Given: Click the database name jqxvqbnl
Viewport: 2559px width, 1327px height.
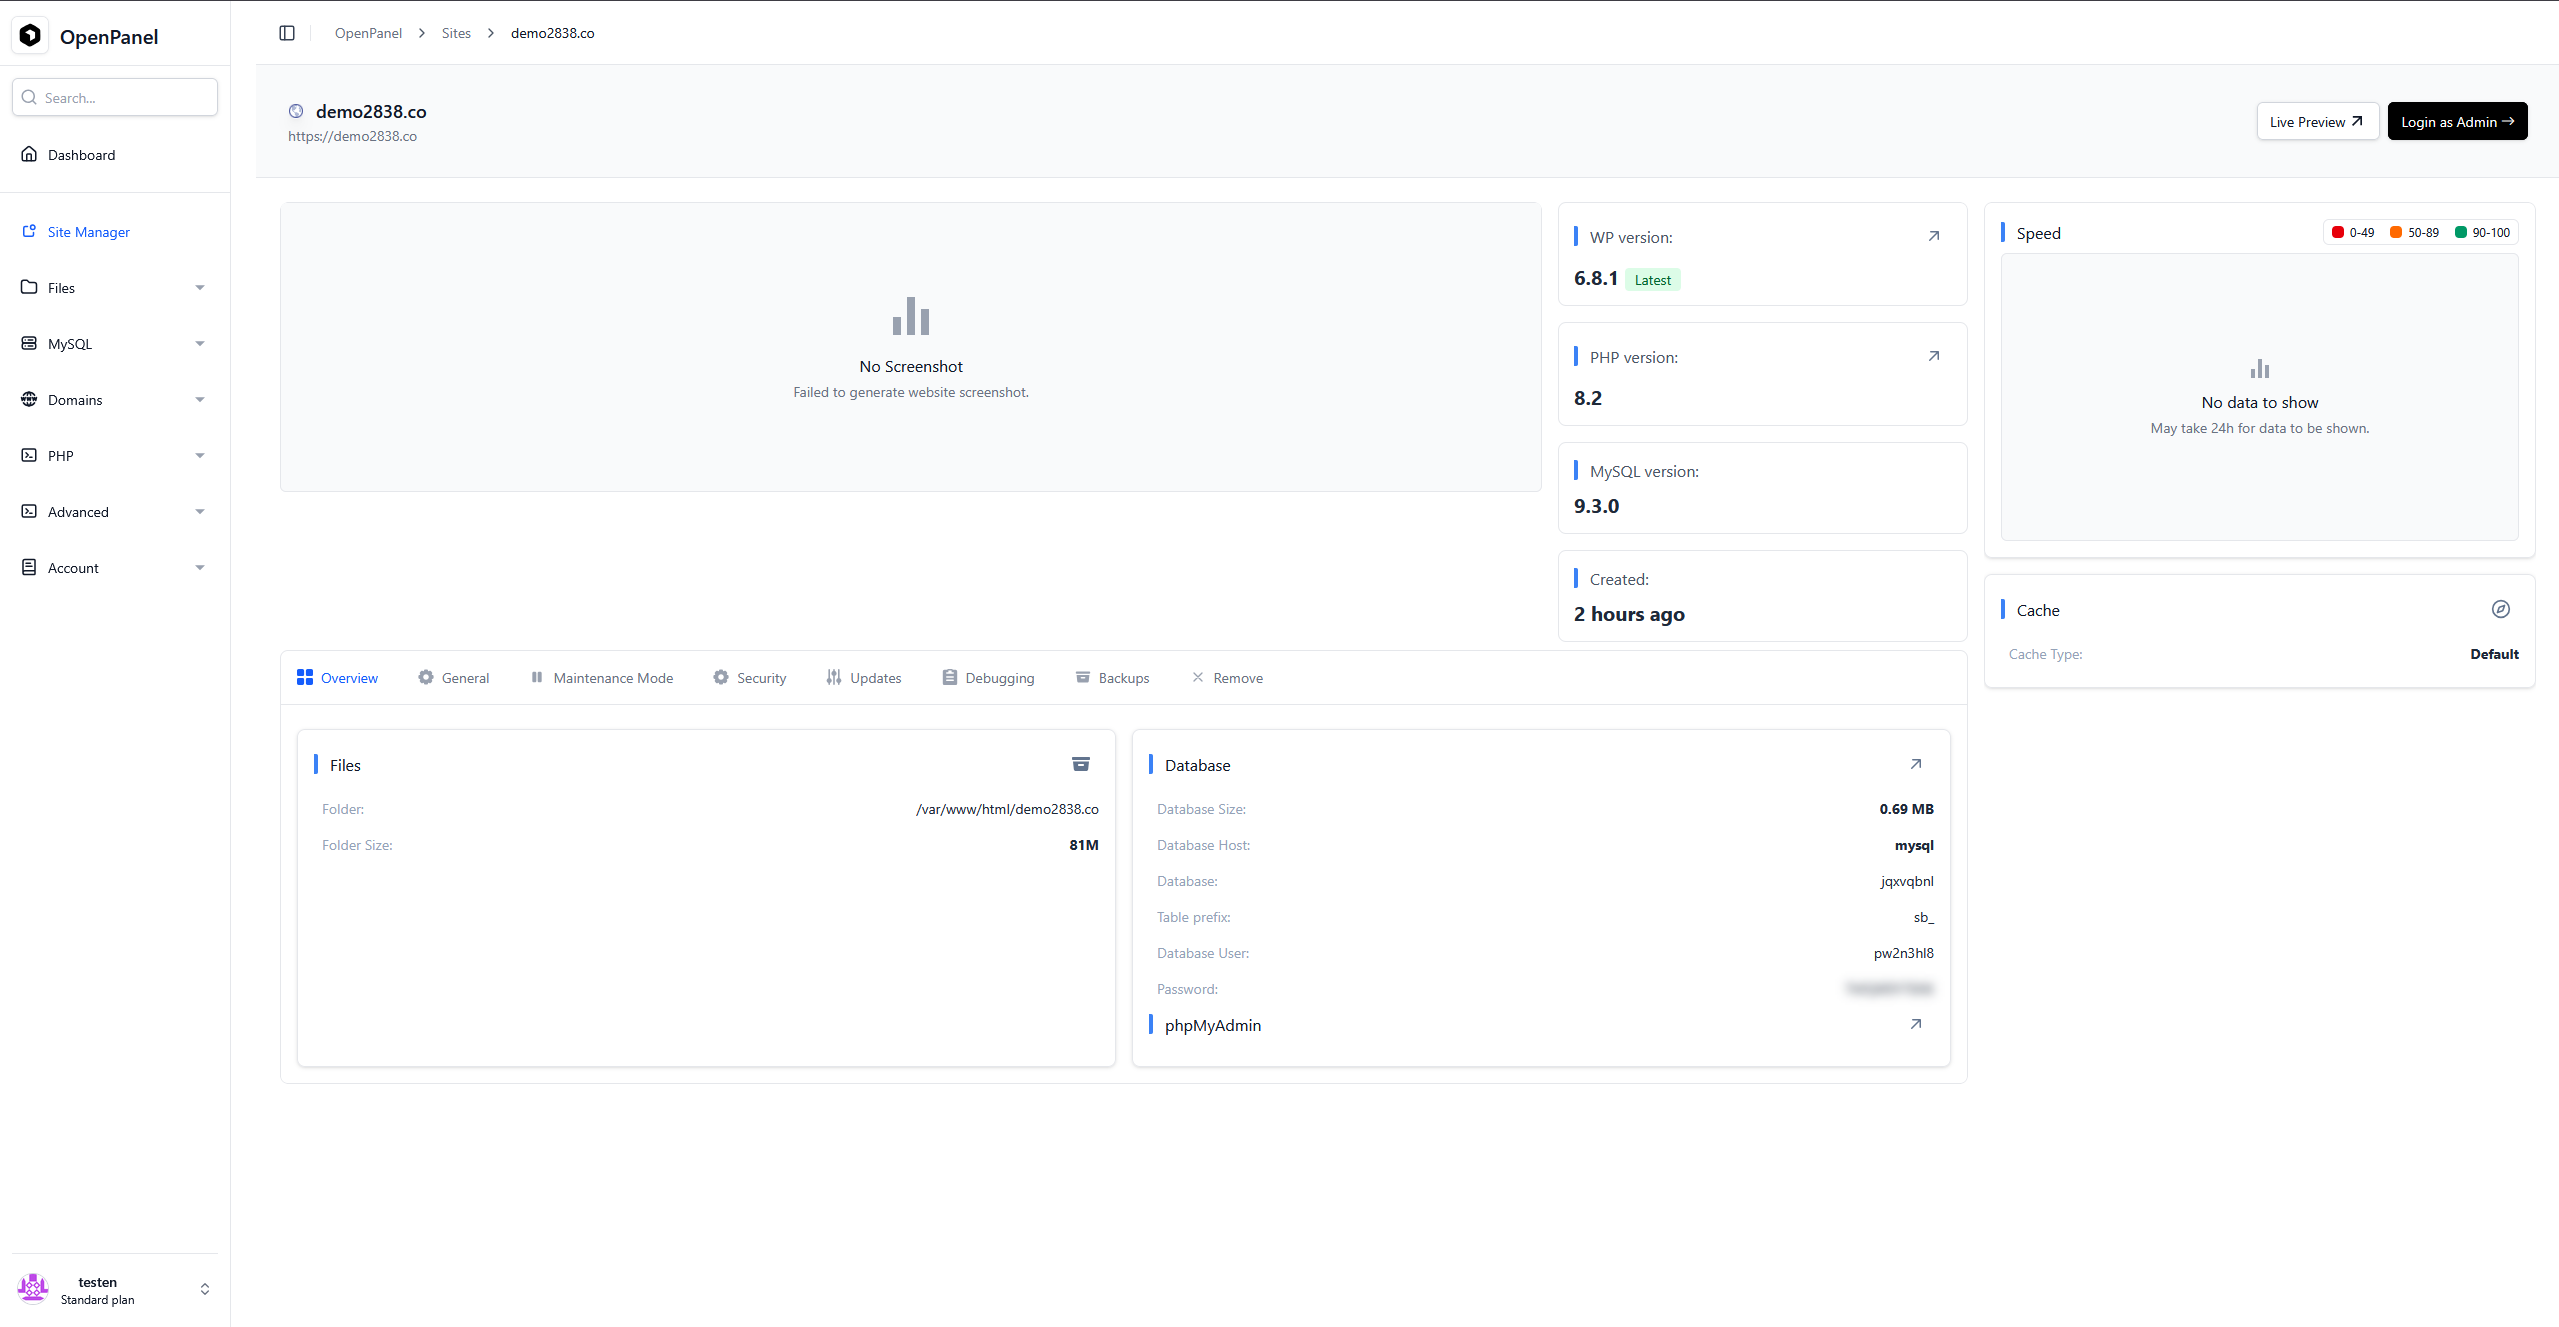Looking at the screenshot, I should [x=1907, y=881].
